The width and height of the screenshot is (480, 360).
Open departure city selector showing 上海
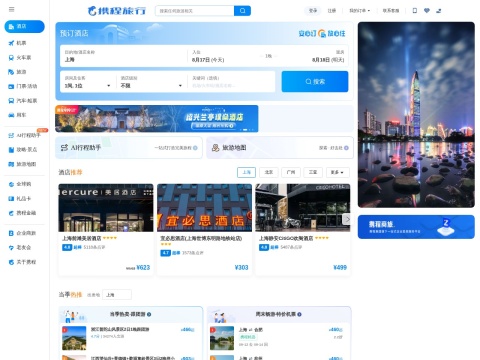point(117,295)
